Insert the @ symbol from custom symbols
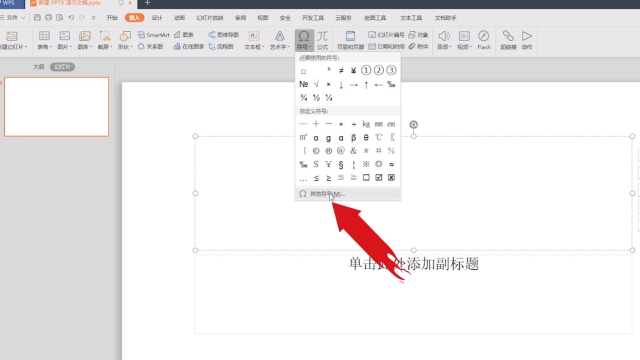This screenshot has width=640, height=360. pyautogui.click(x=341, y=151)
